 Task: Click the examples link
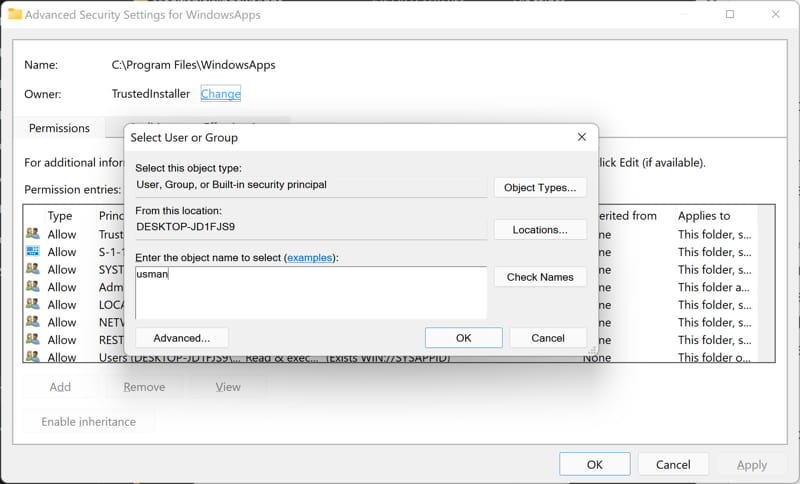click(310, 258)
